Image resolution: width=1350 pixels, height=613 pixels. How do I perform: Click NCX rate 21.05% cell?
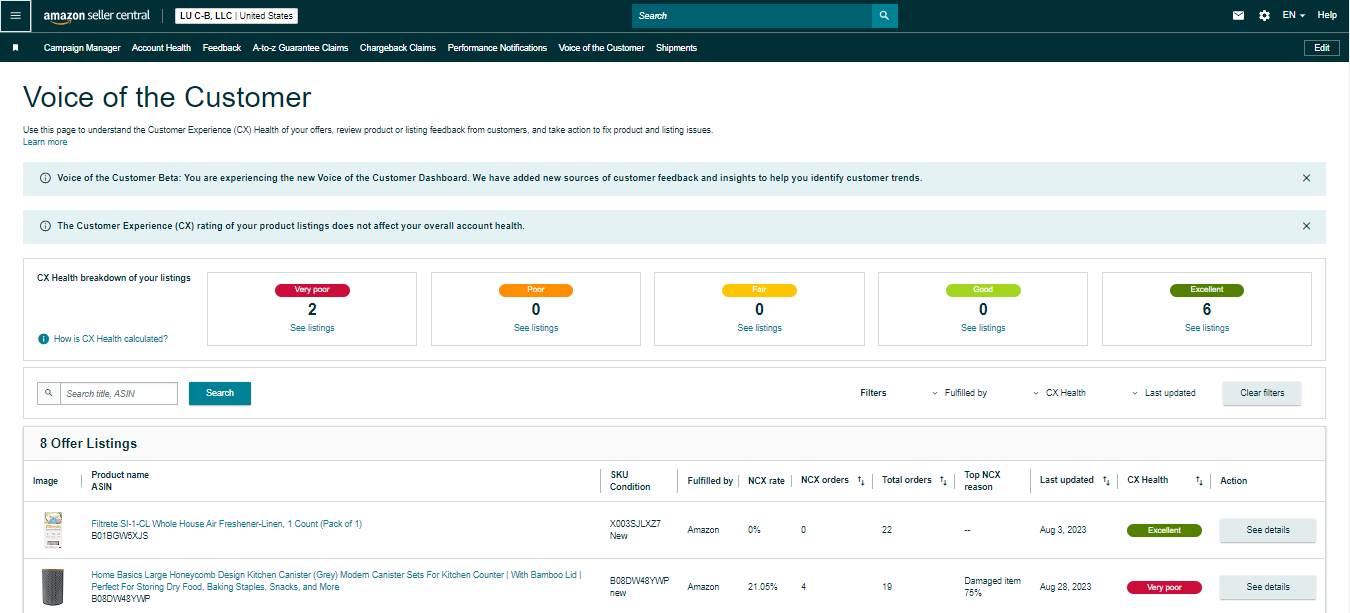coord(763,587)
